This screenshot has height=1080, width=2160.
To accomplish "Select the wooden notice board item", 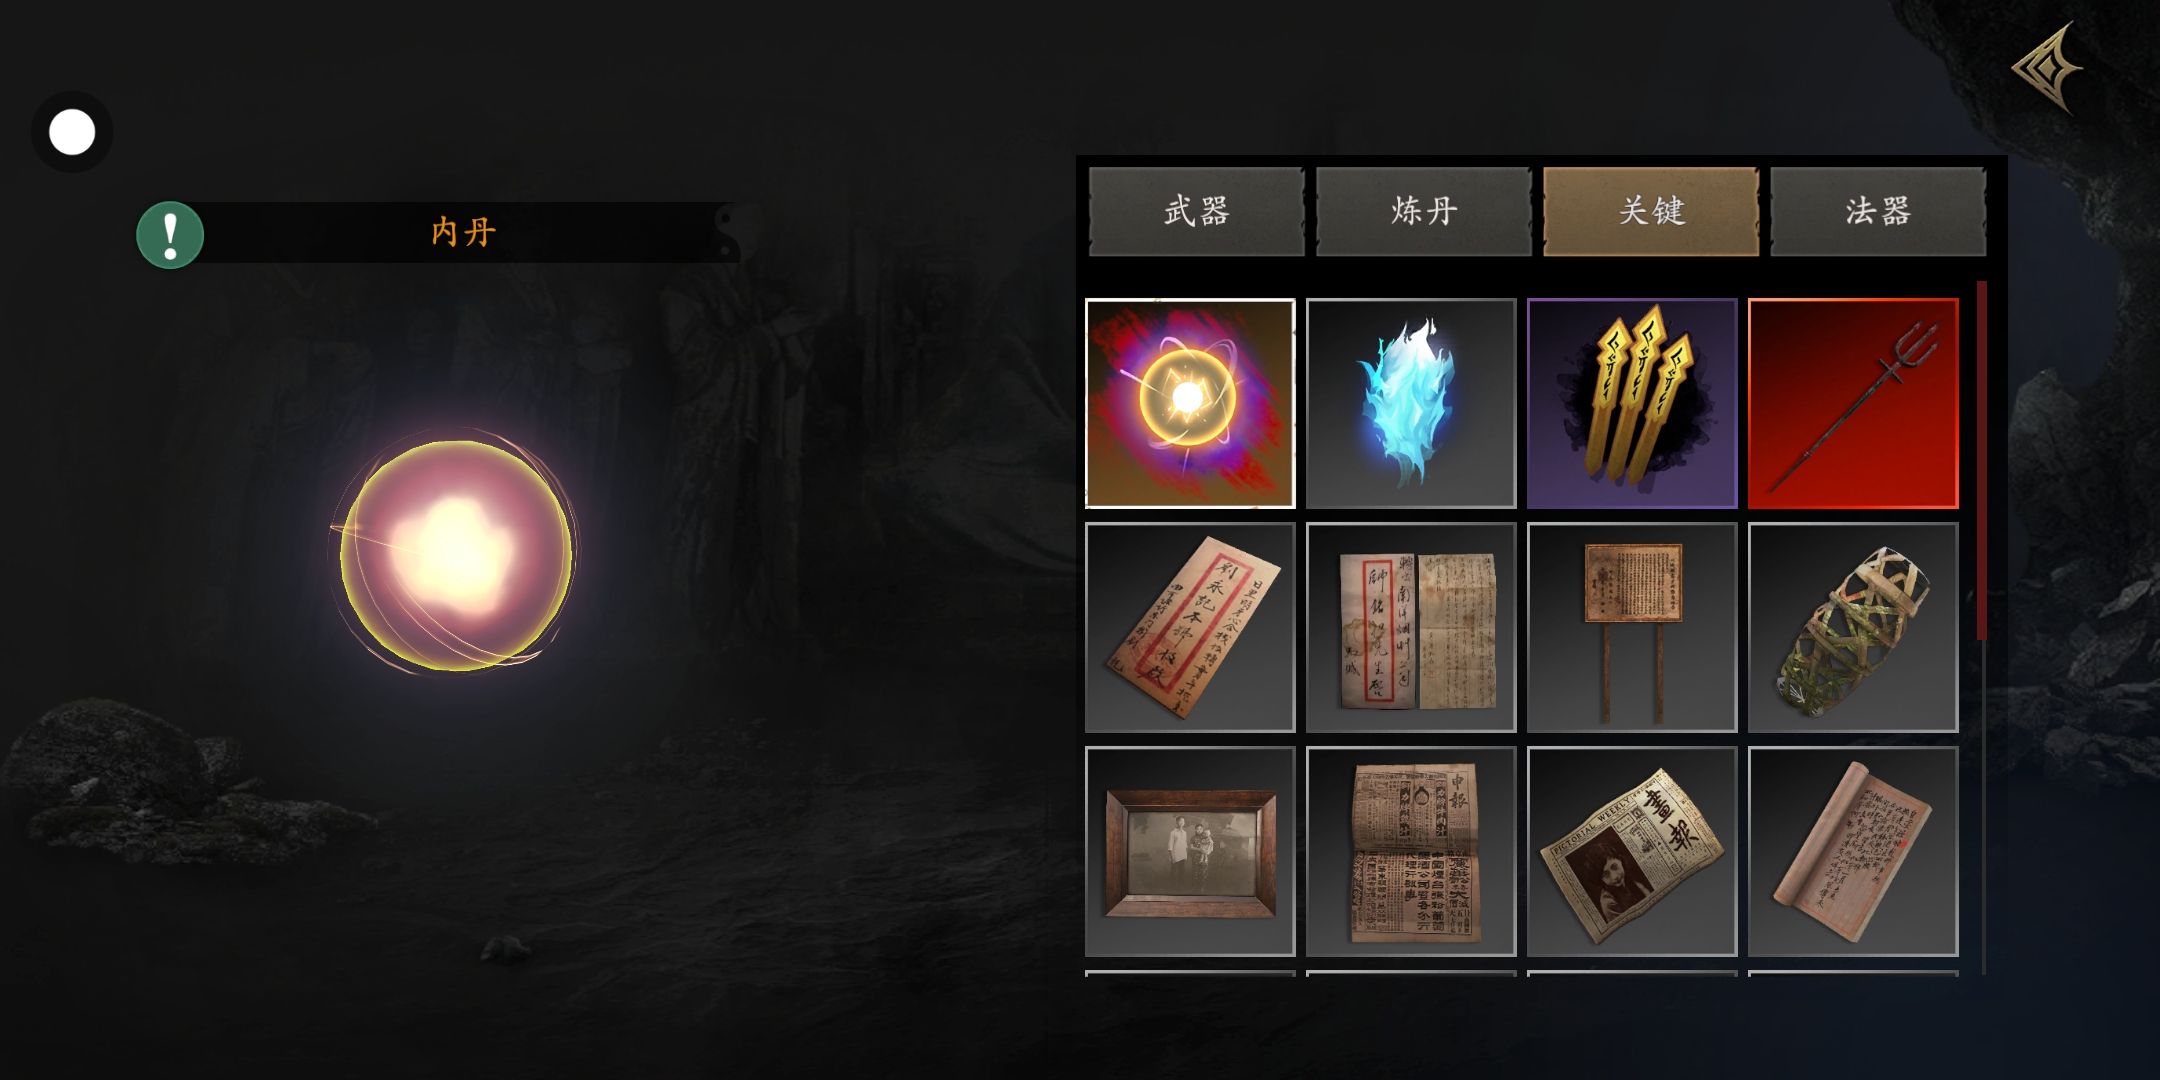I will click(x=1632, y=627).
